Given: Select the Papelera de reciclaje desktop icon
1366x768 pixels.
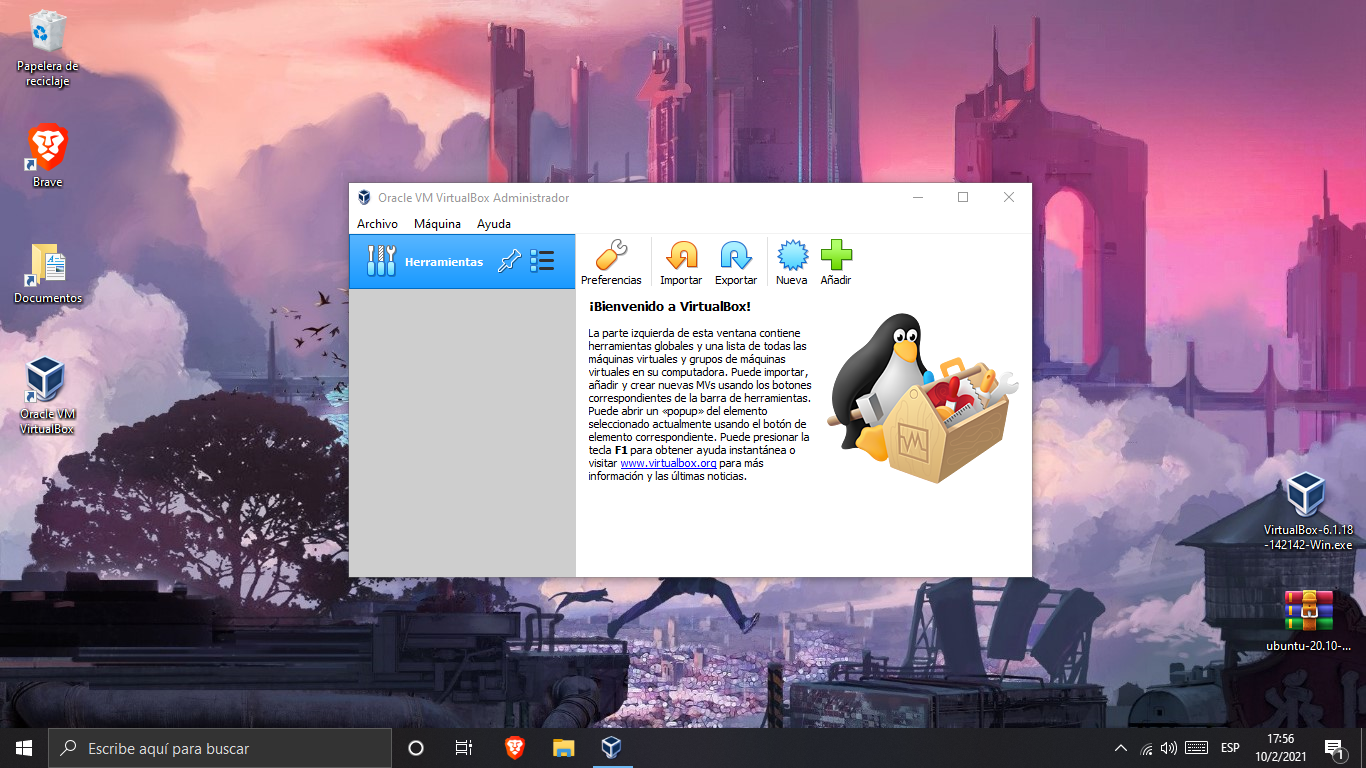Looking at the screenshot, I should 47,49.
